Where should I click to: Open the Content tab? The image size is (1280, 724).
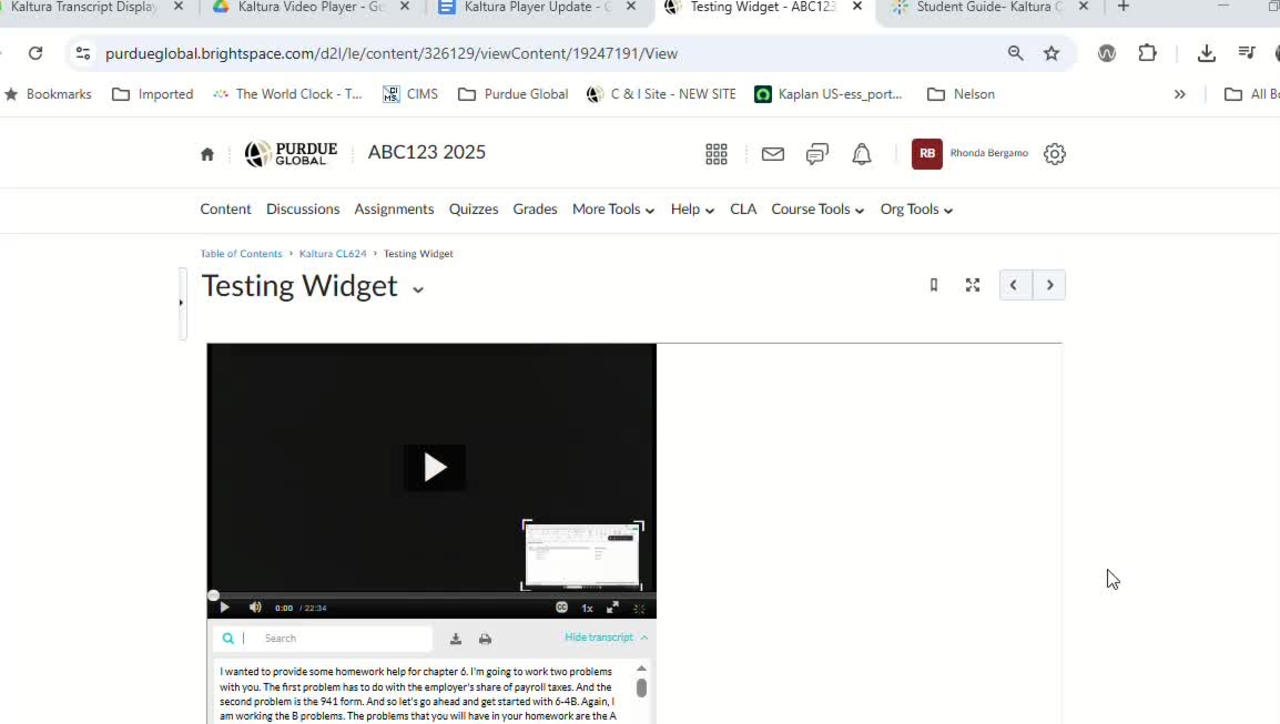(225, 209)
